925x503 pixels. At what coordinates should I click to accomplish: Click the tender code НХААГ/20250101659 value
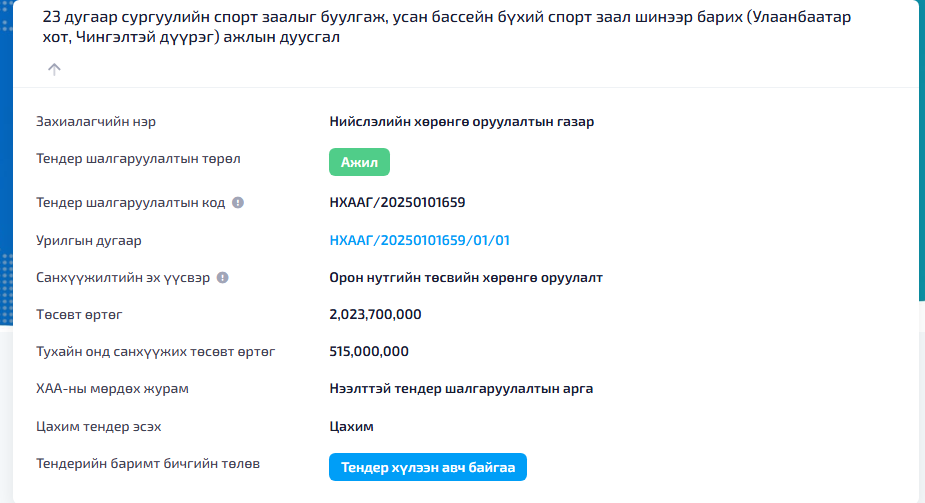coord(397,202)
